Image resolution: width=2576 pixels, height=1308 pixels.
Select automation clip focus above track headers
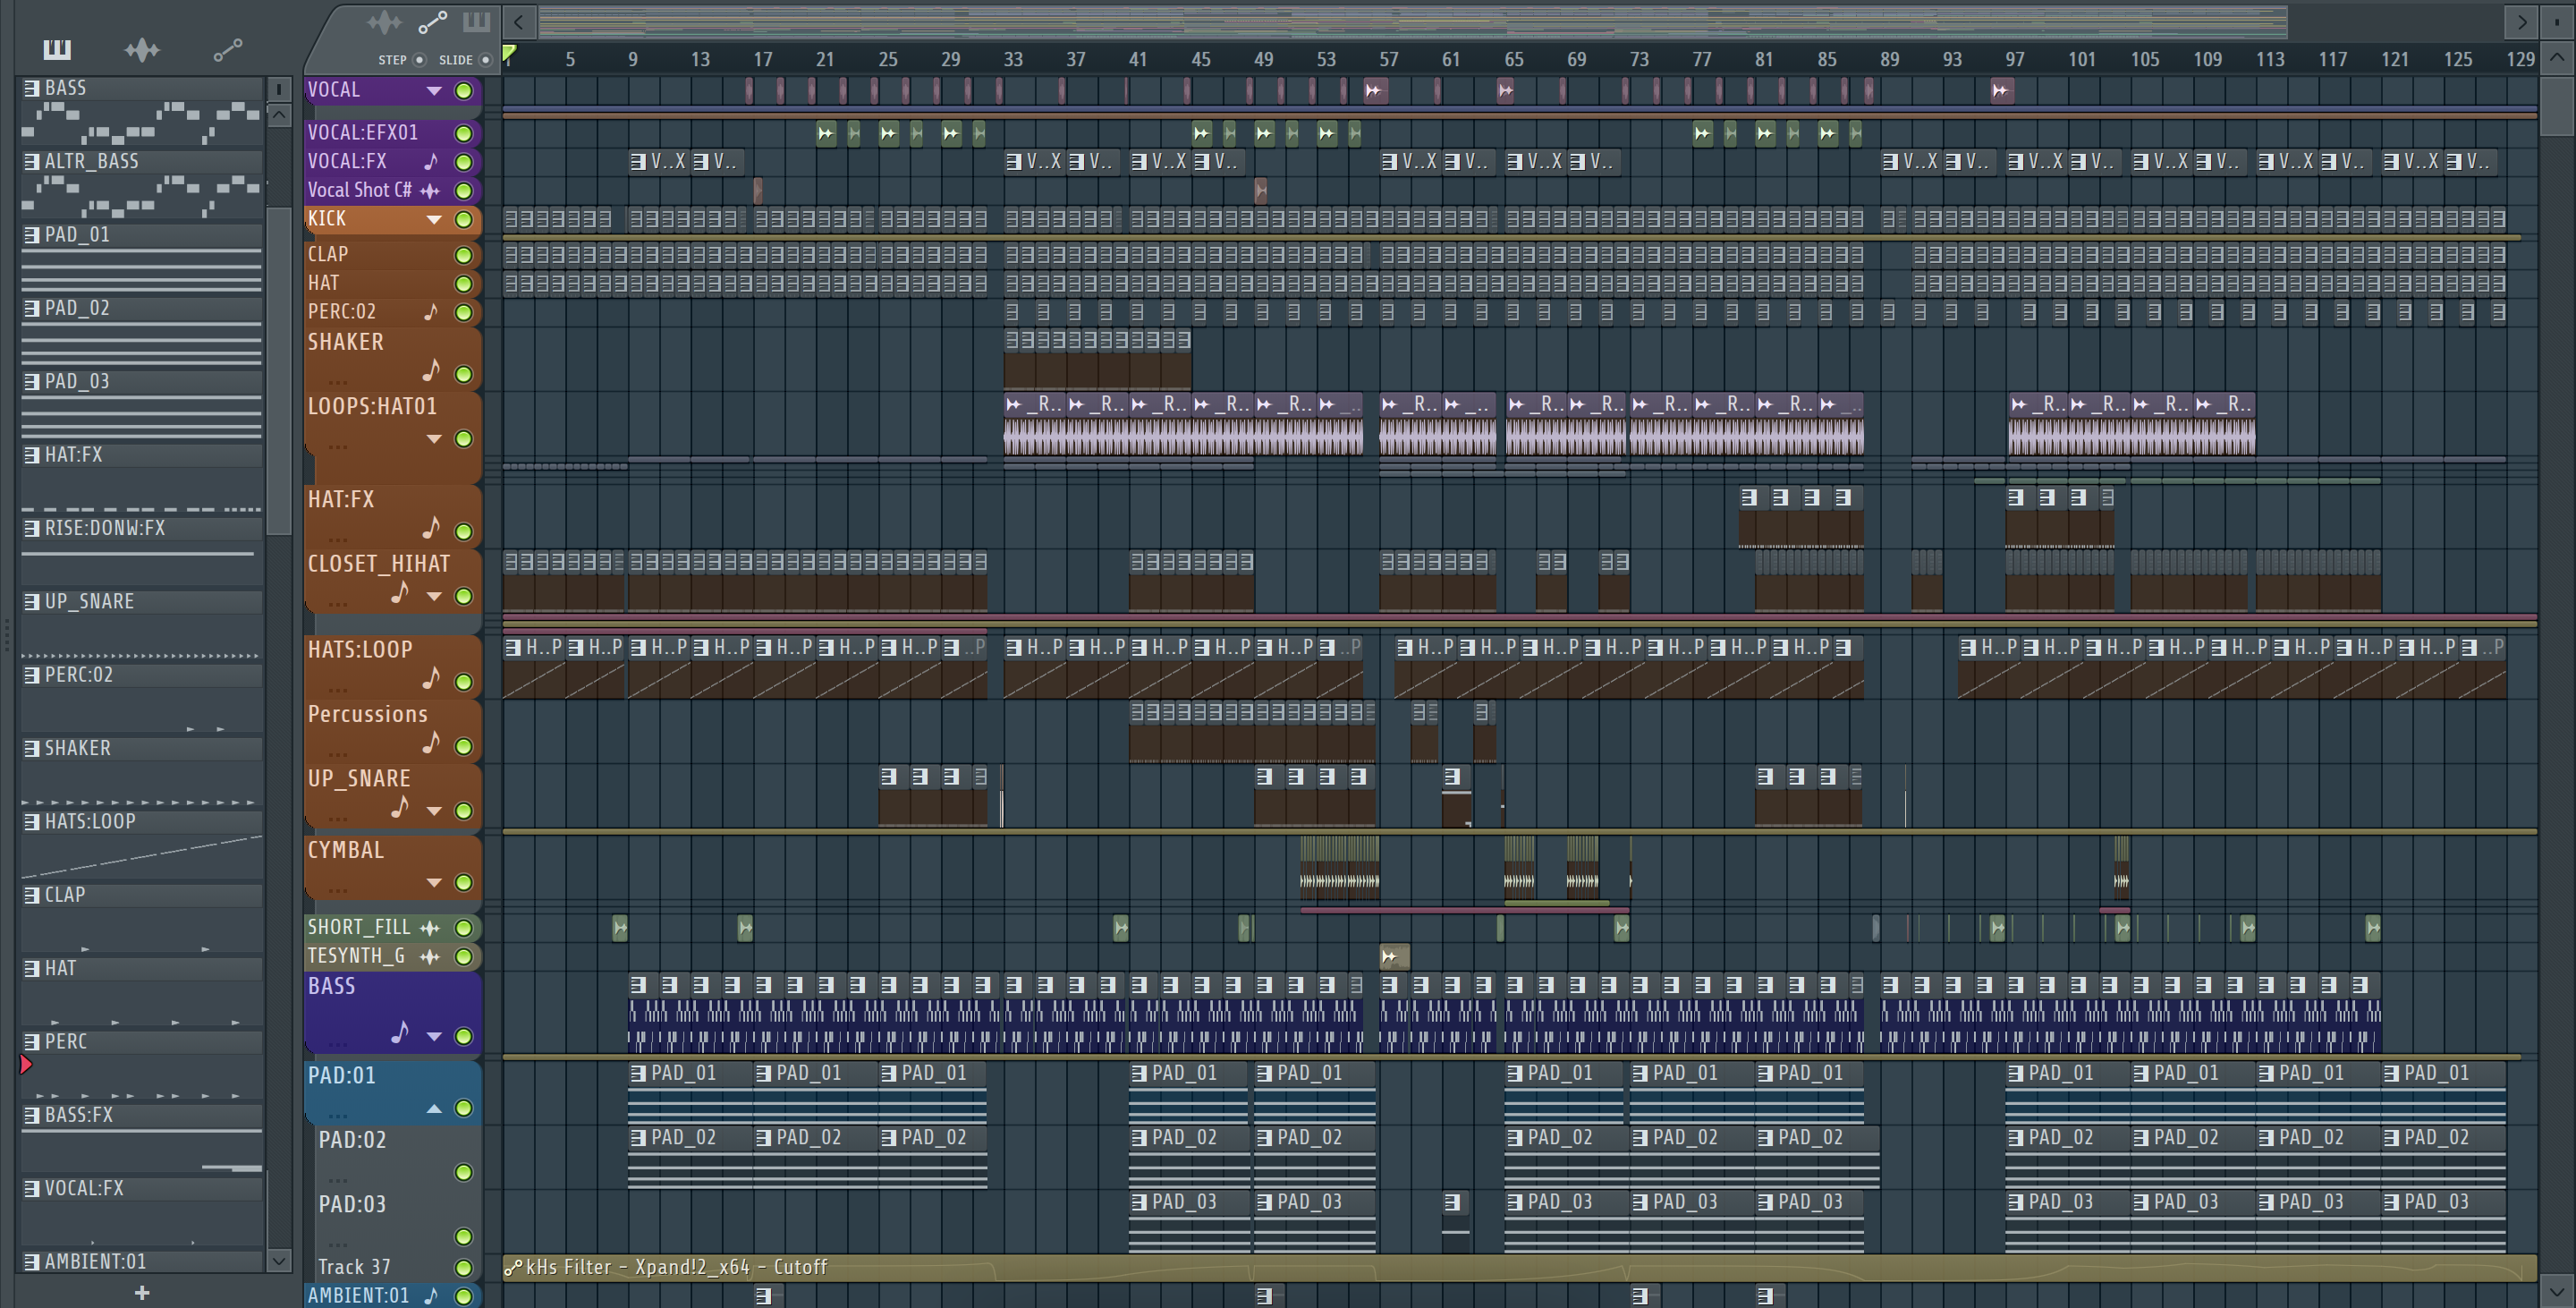point(432,21)
